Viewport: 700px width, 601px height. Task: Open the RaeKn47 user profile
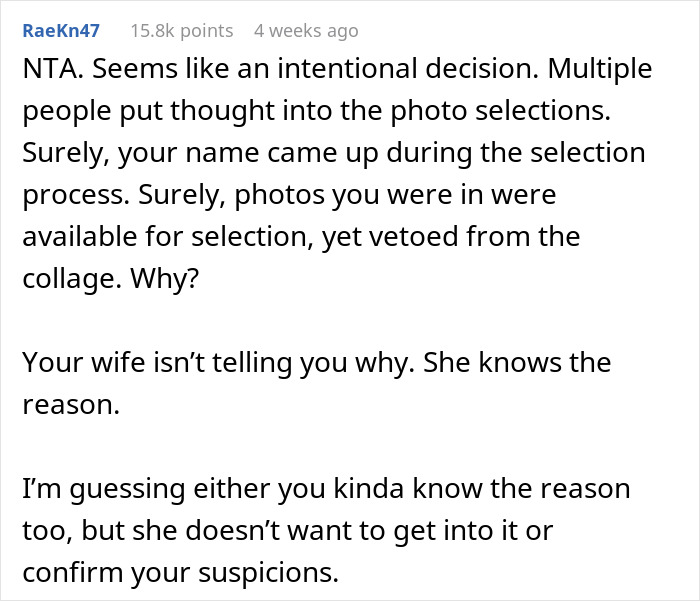coord(60,31)
